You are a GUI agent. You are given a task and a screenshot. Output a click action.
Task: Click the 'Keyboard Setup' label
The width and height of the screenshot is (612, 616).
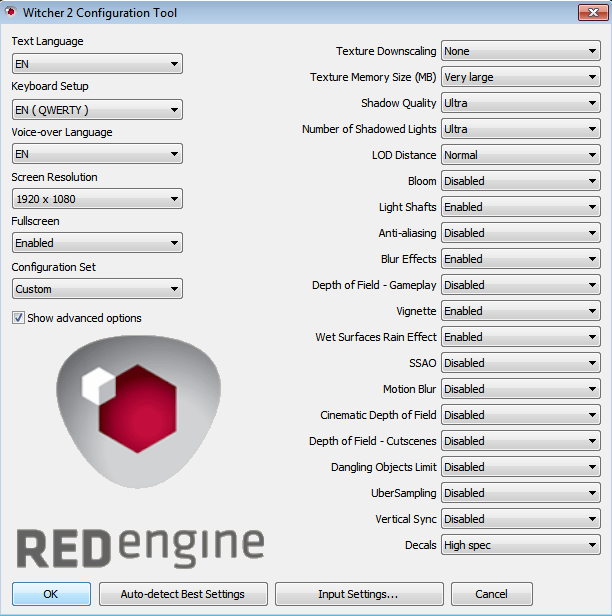click(50, 86)
